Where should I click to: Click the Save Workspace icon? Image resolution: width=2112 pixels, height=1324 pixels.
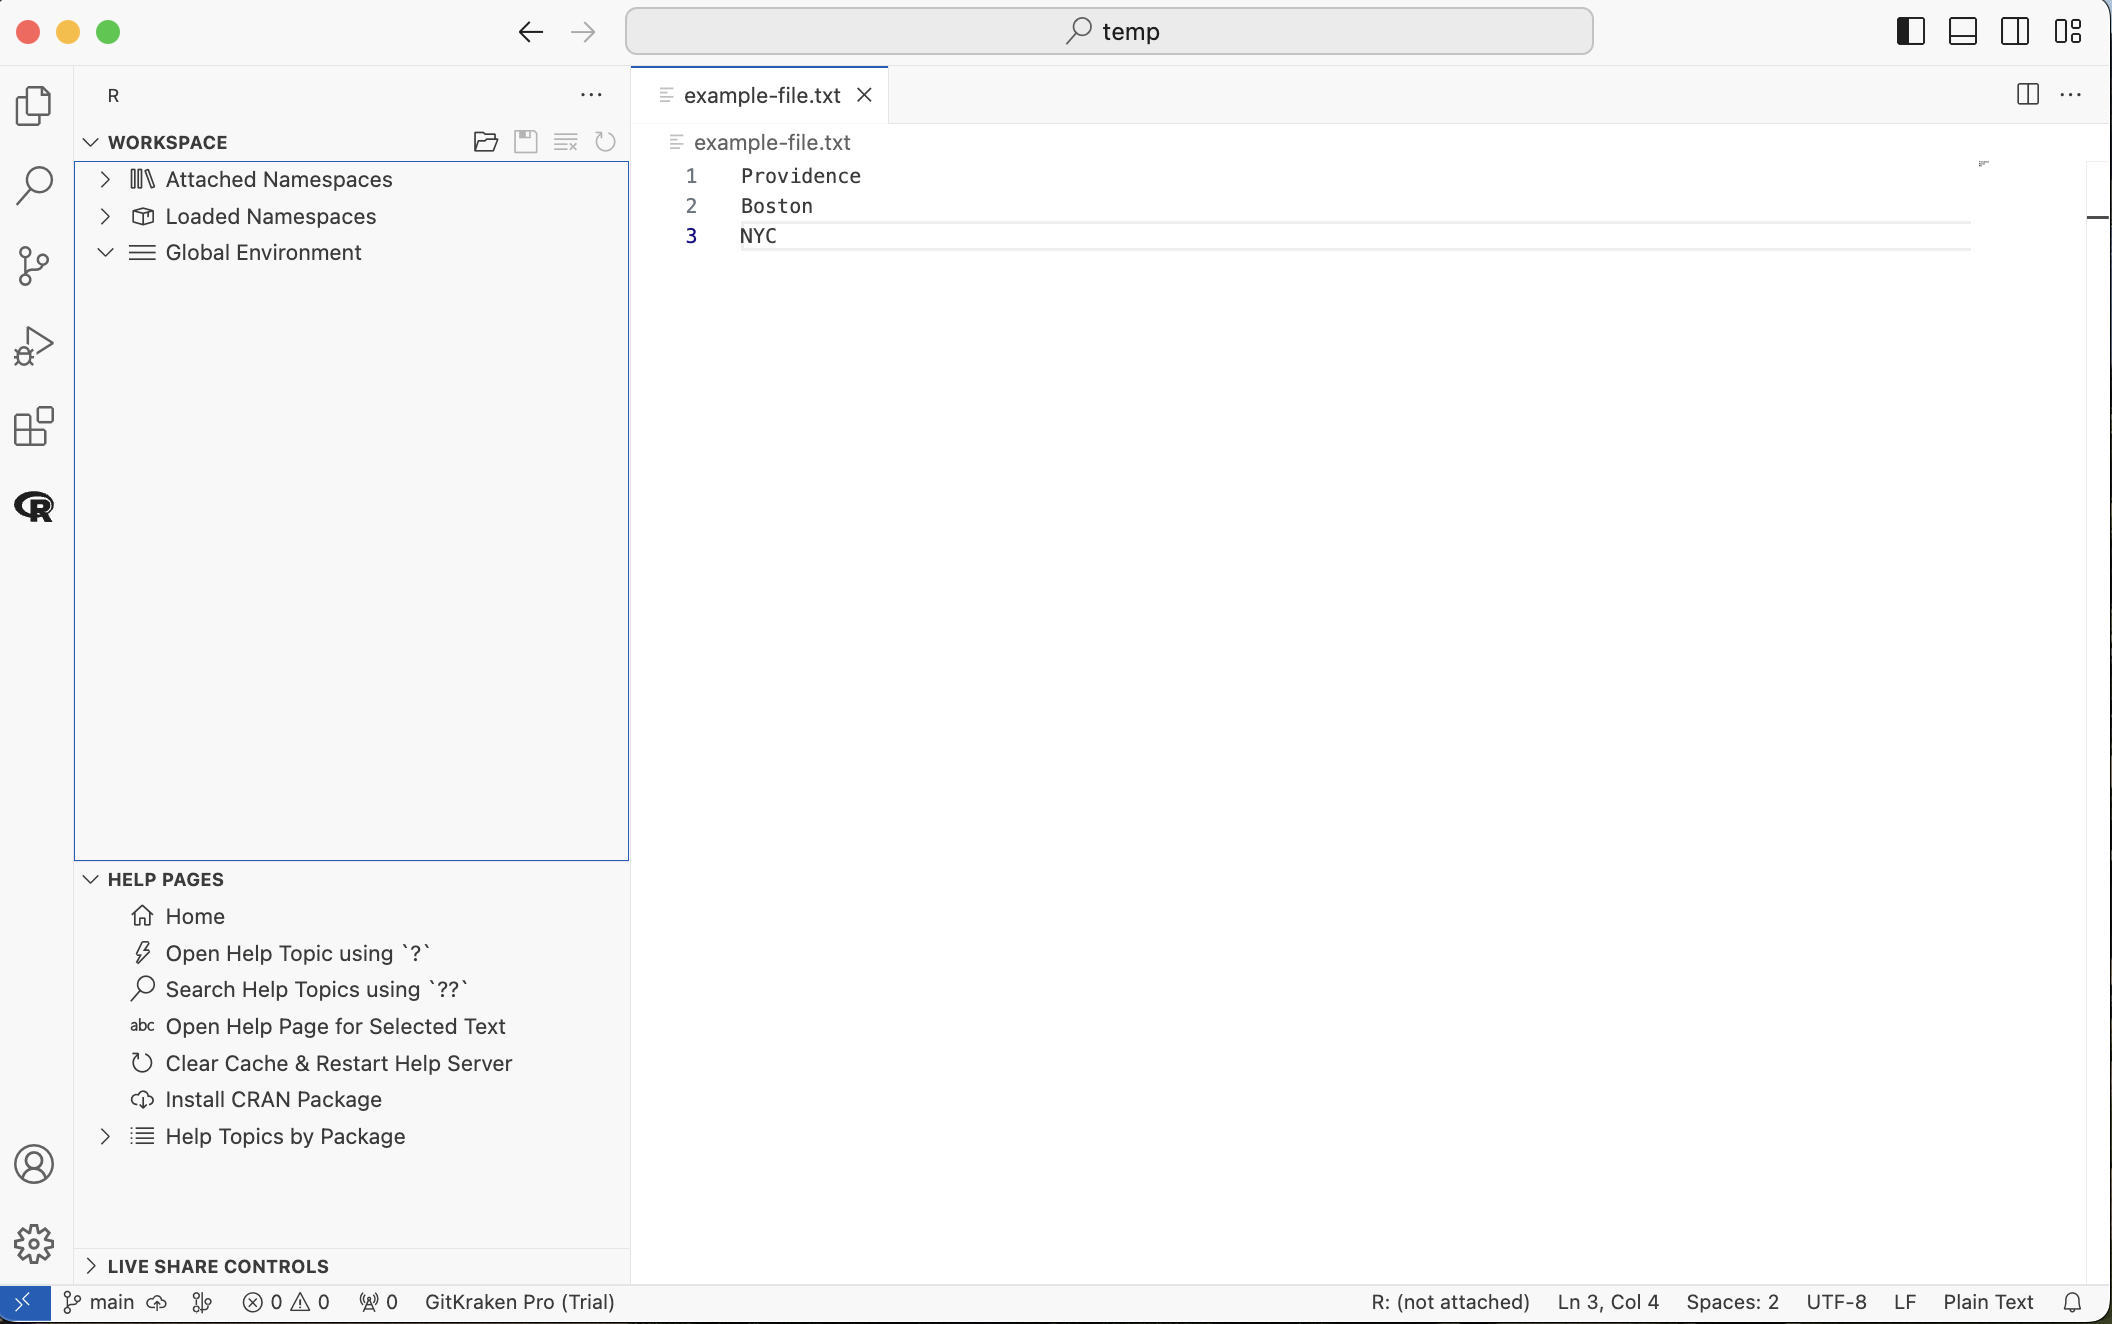coord(526,142)
